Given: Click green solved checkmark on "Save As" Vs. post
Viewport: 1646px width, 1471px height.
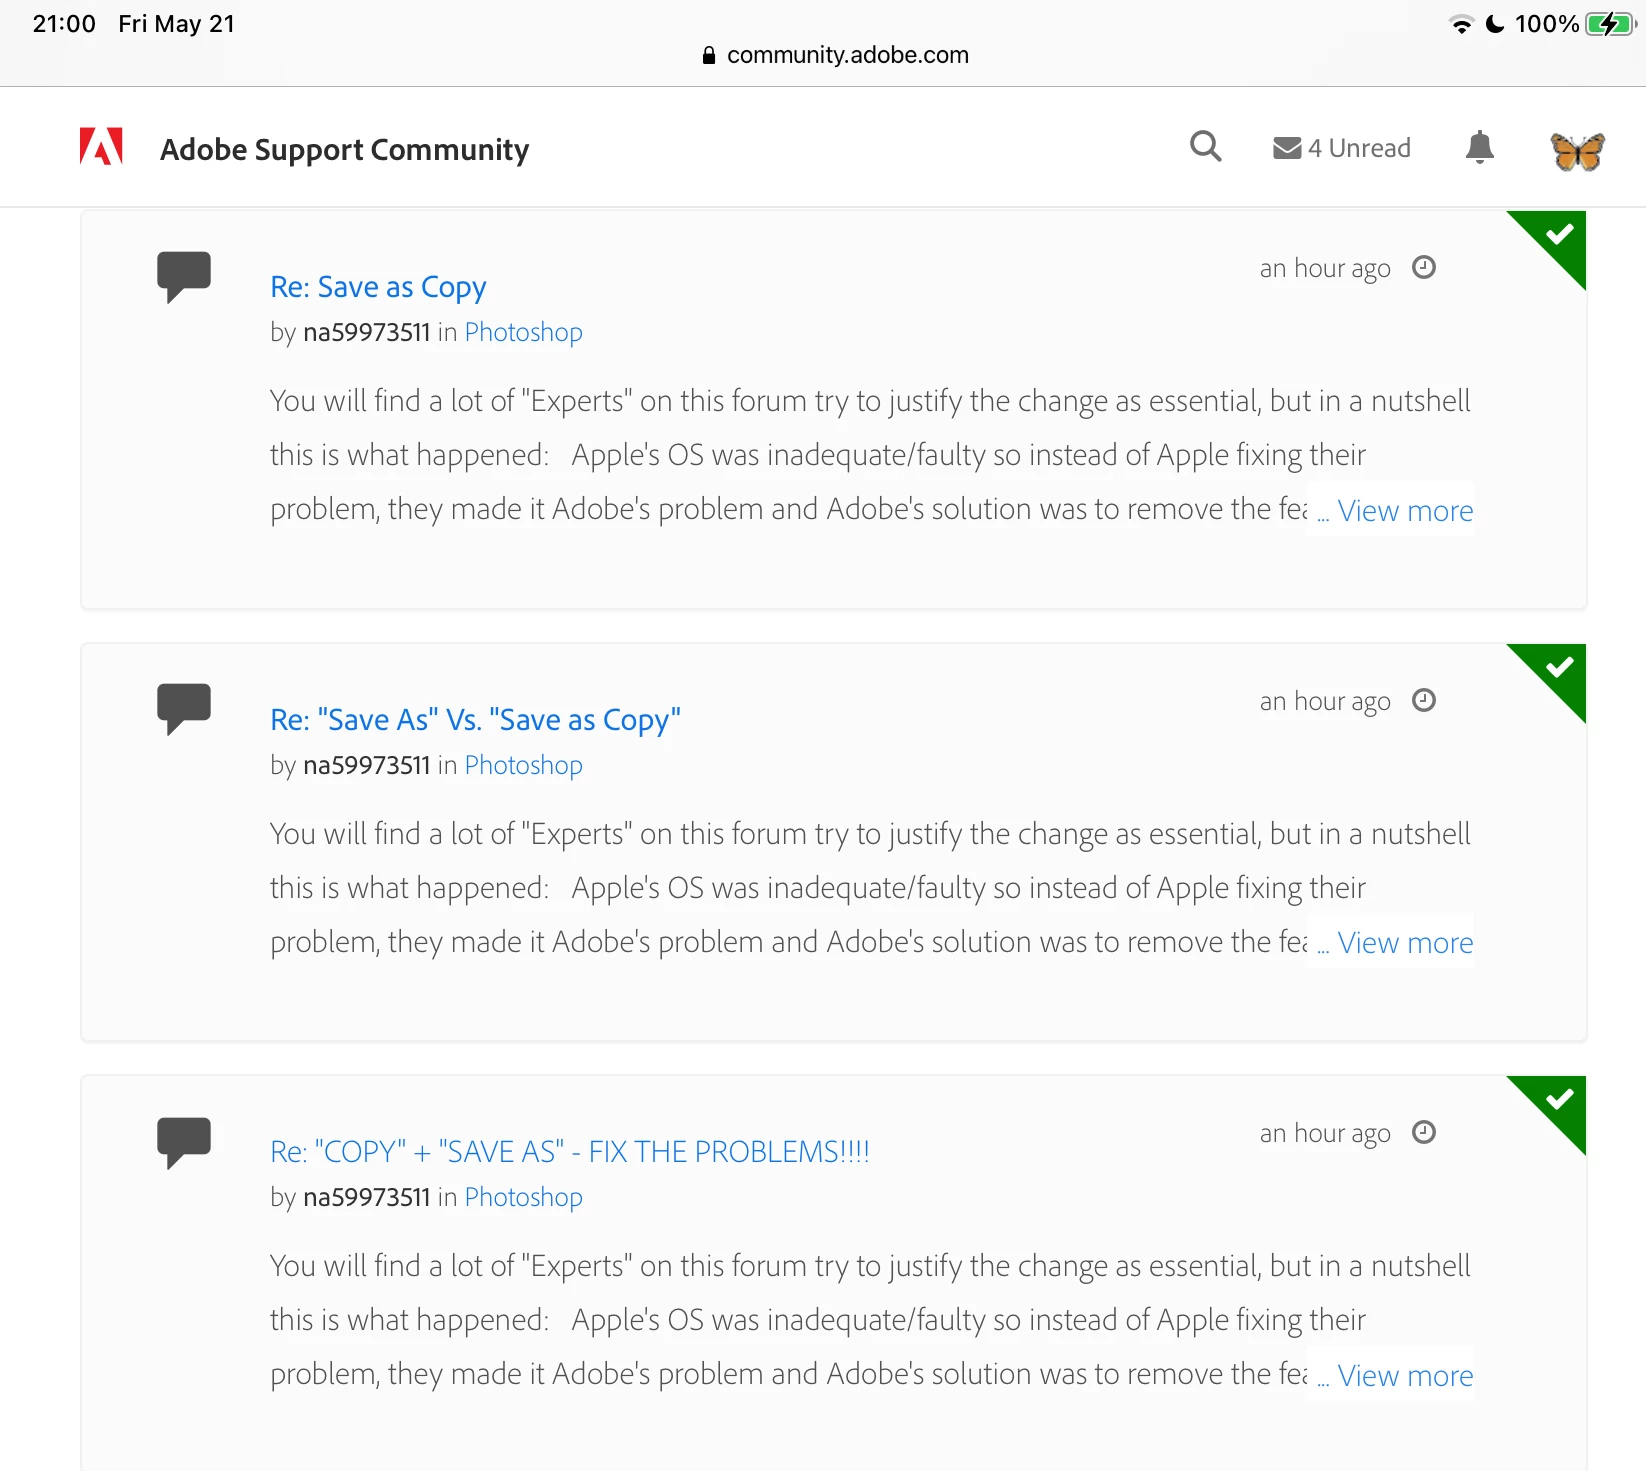Looking at the screenshot, I should [x=1558, y=669].
